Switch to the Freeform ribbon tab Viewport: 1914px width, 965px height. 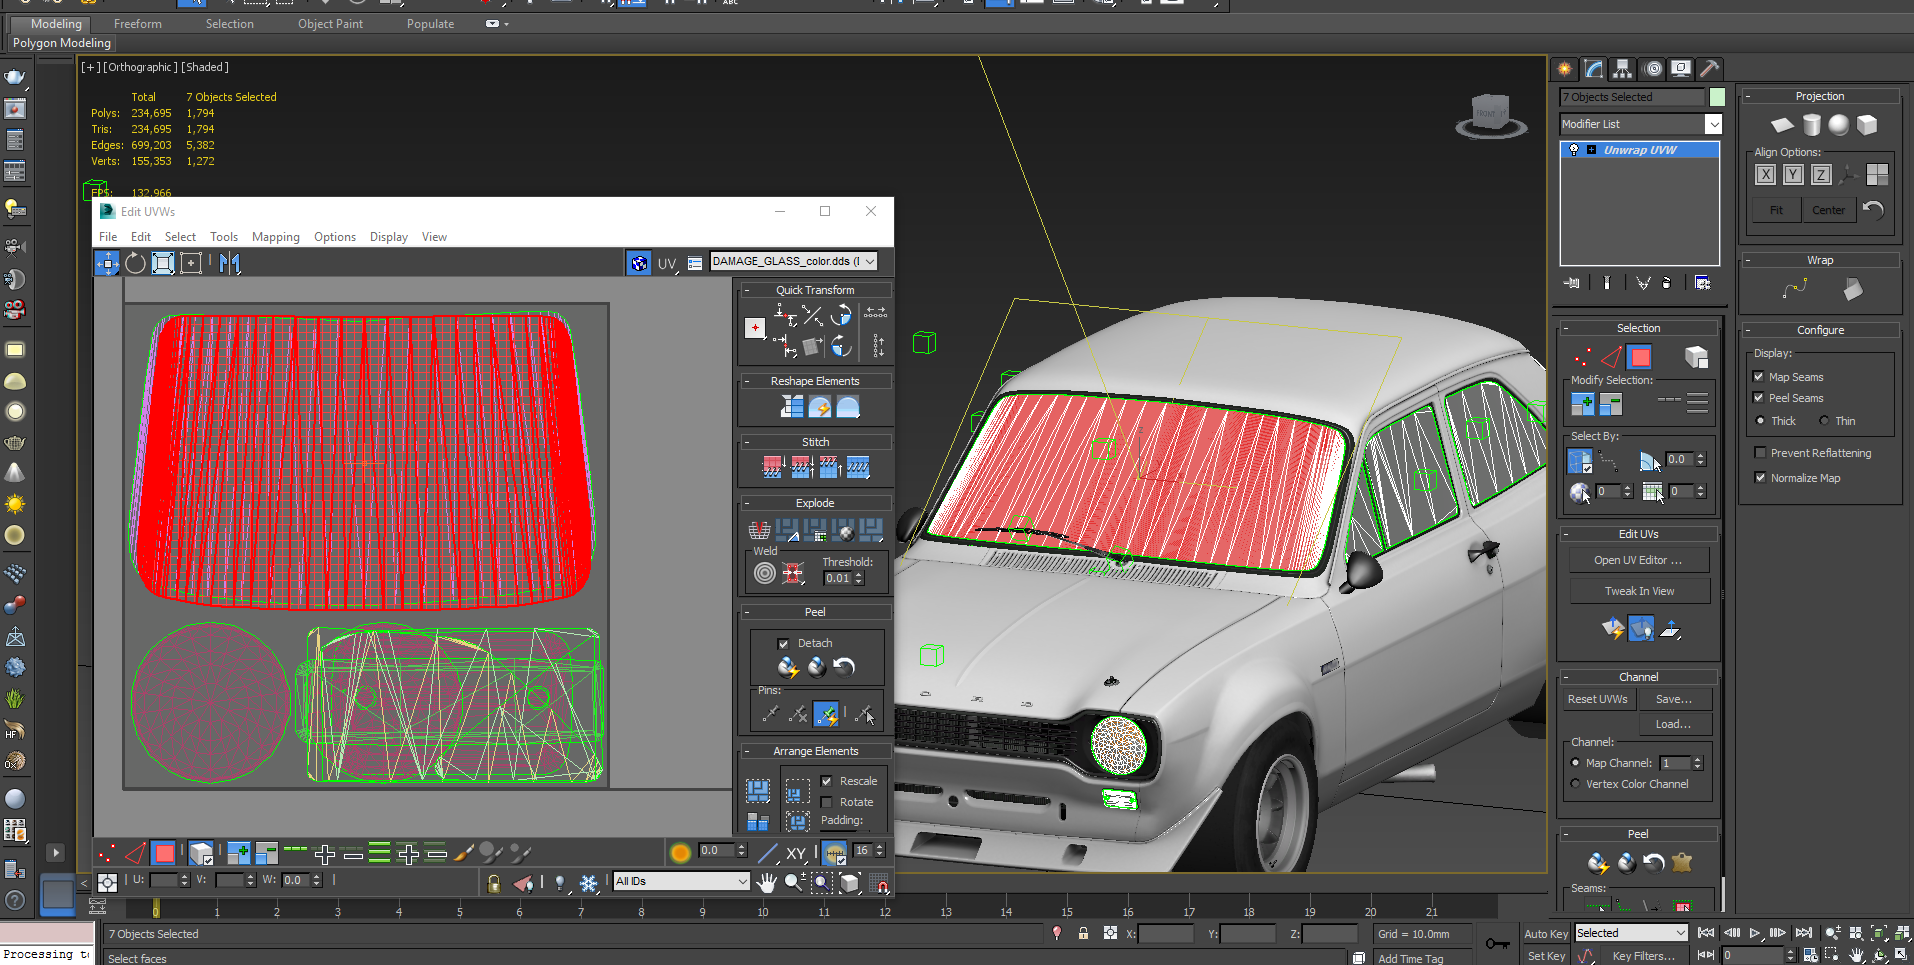point(138,24)
